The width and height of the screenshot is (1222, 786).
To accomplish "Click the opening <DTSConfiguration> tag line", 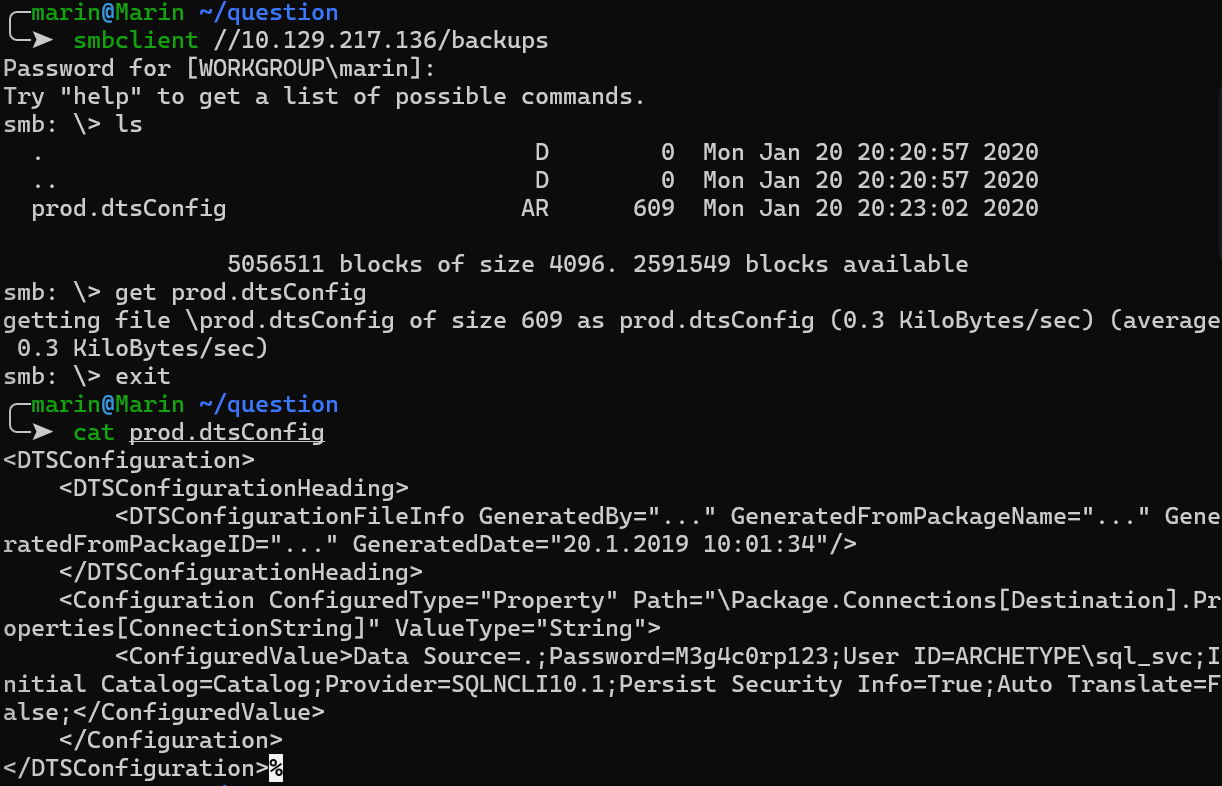I will pos(129,461).
